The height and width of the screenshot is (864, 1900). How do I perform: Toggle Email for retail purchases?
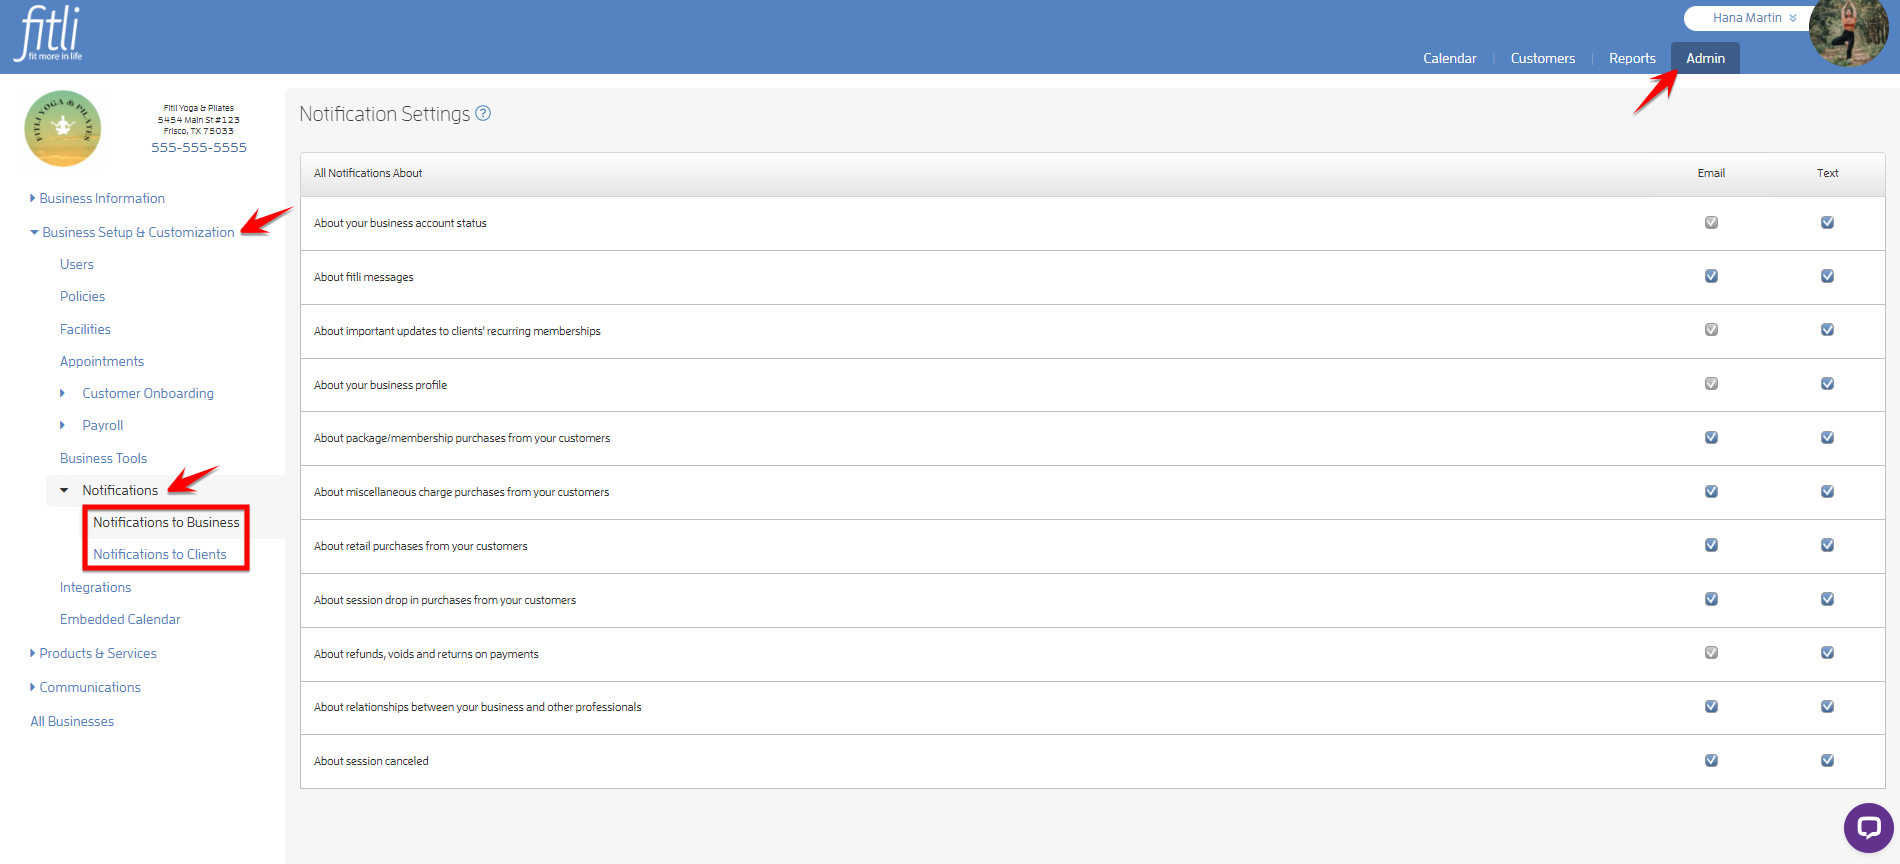pos(1711,545)
